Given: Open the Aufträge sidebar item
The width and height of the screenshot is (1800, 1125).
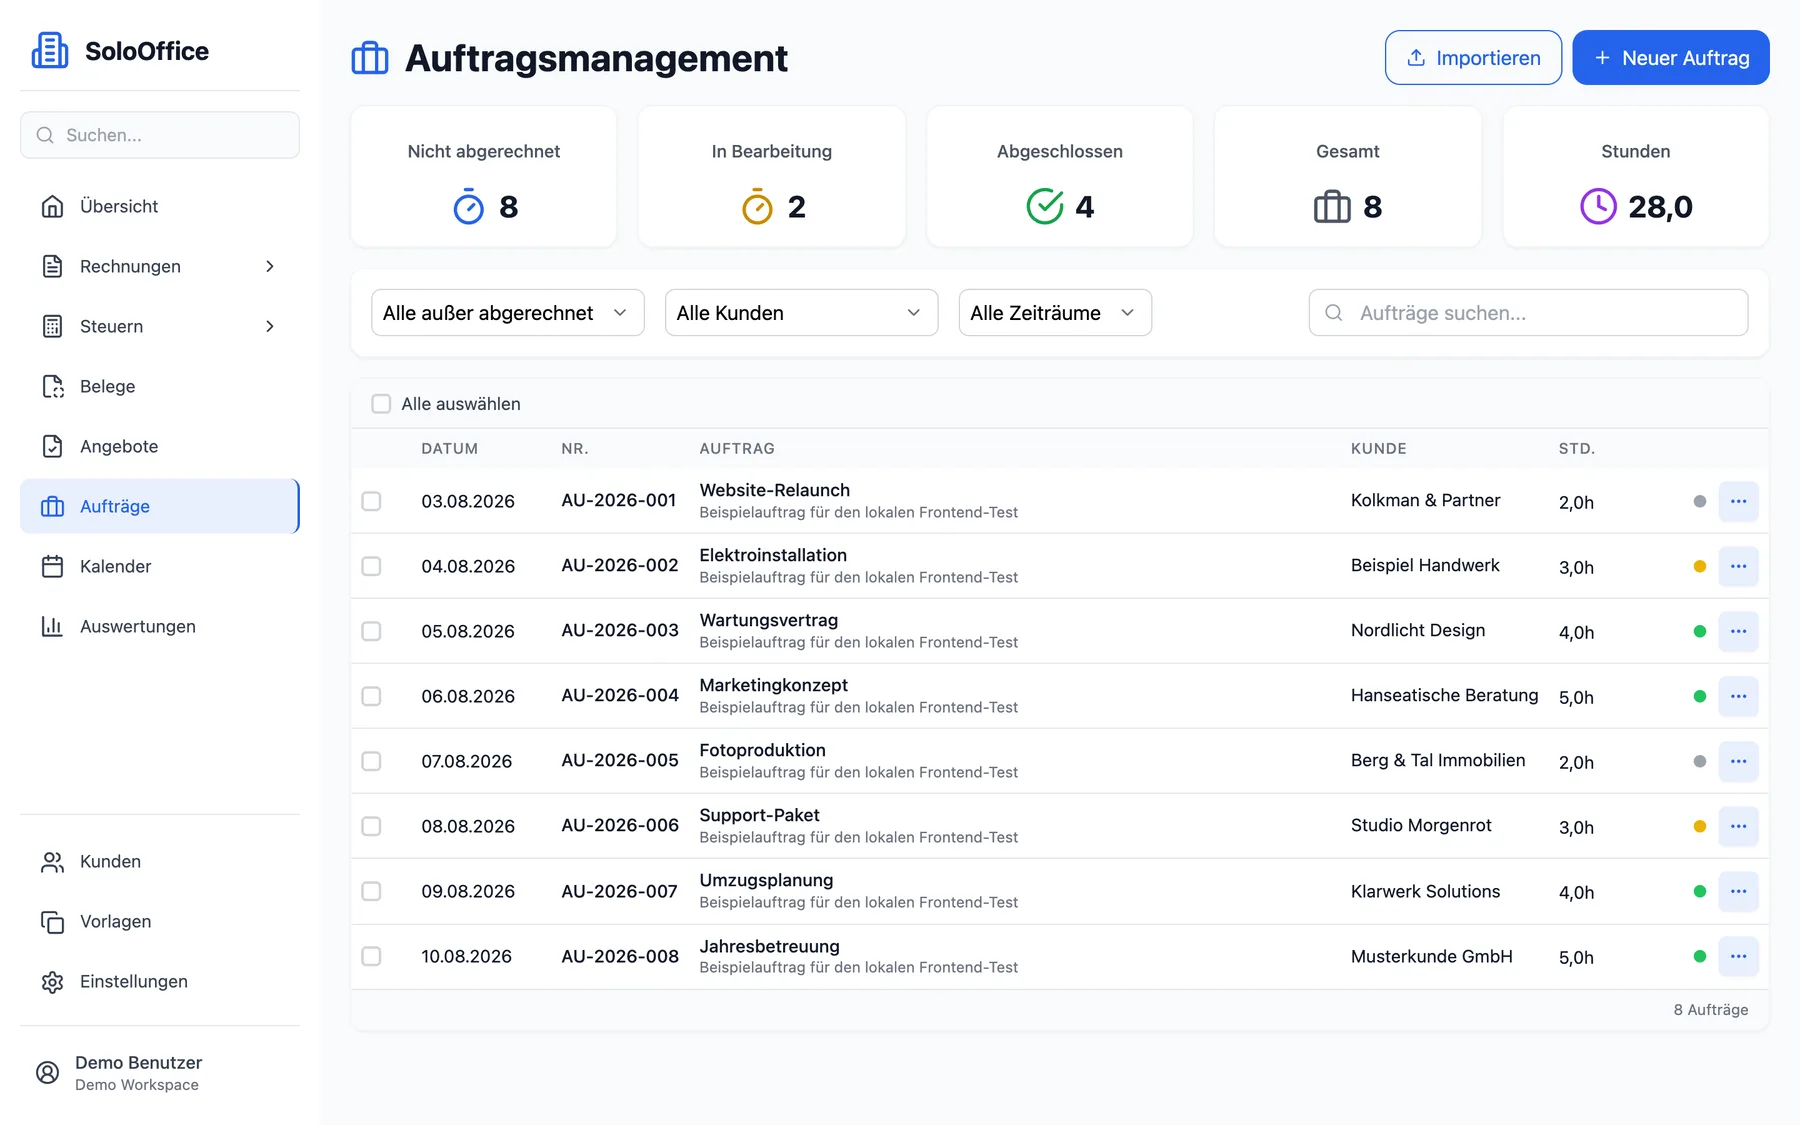Looking at the screenshot, I should coord(160,506).
